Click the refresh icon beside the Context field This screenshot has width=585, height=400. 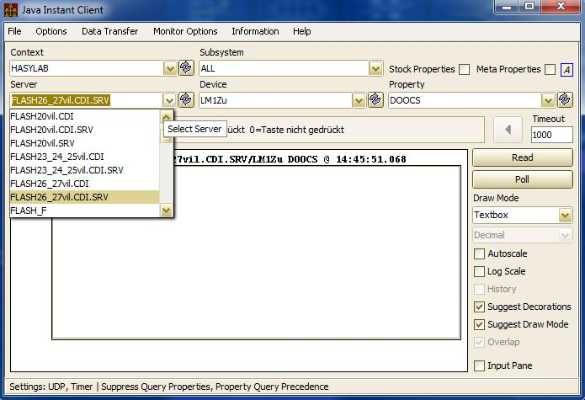click(186, 68)
